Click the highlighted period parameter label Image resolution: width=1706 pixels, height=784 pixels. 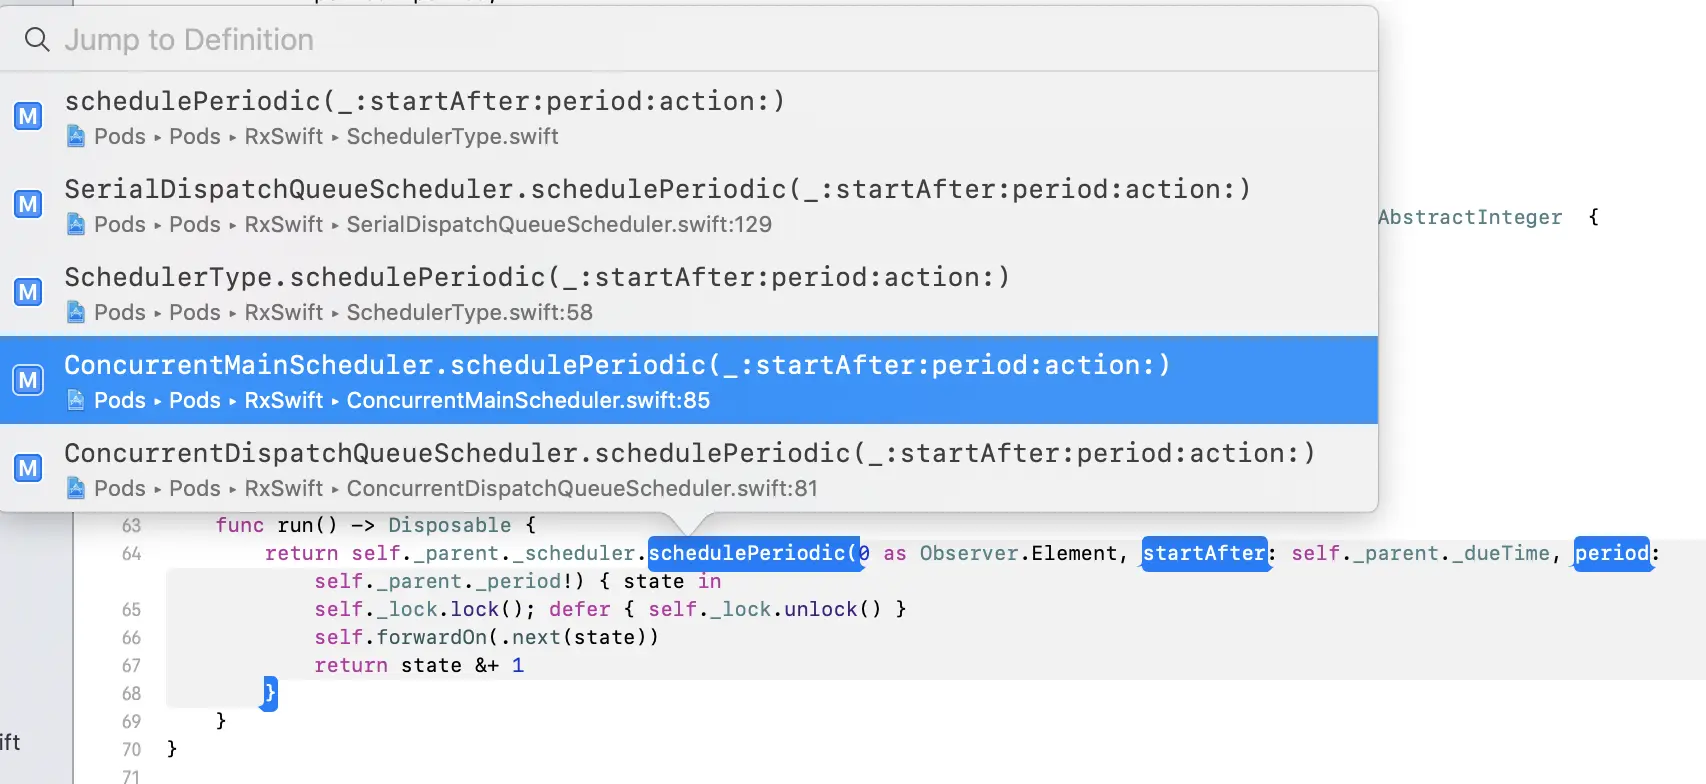1611,554
